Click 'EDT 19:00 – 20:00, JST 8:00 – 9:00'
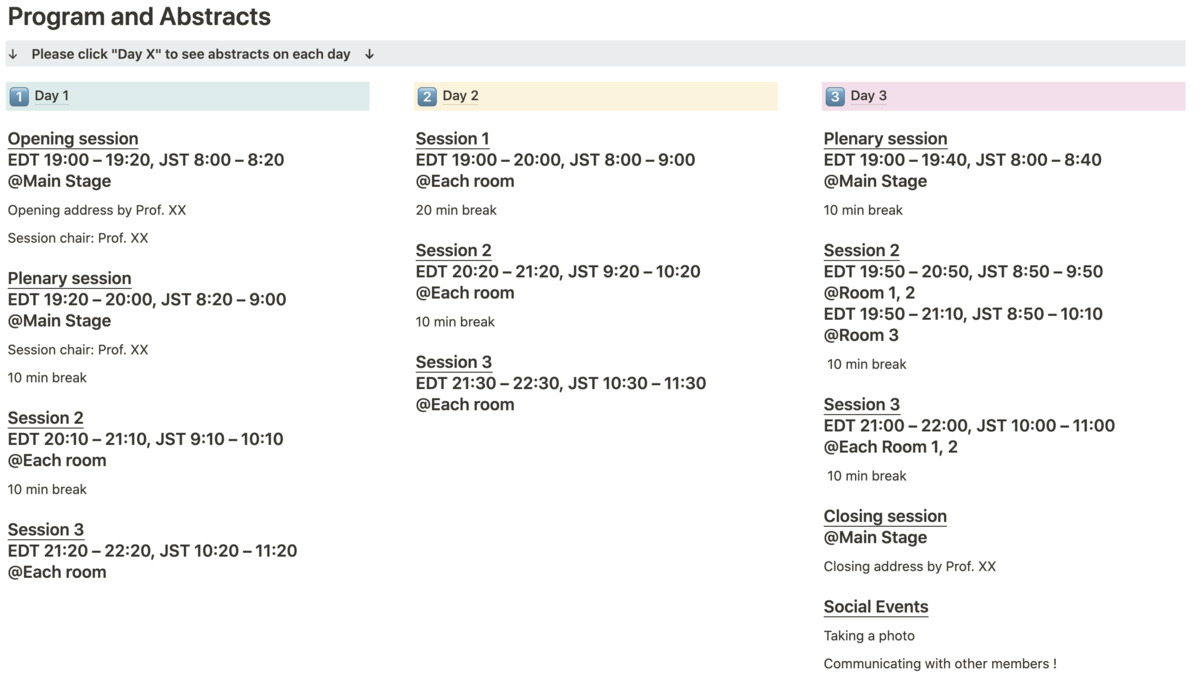The image size is (1200, 677). tap(555, 160)
